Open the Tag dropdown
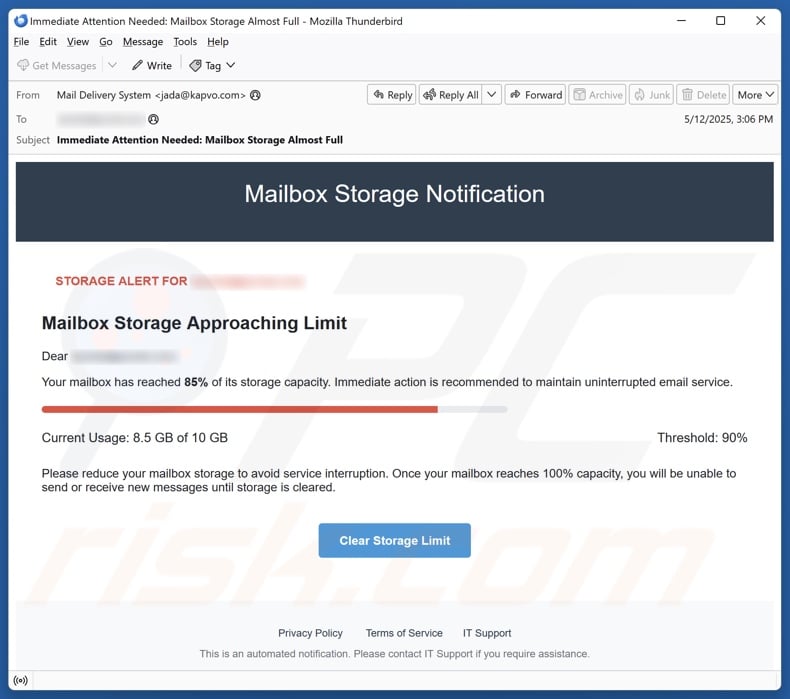The image size is (790, 699). pyautogui.click(x=212, y=66)
